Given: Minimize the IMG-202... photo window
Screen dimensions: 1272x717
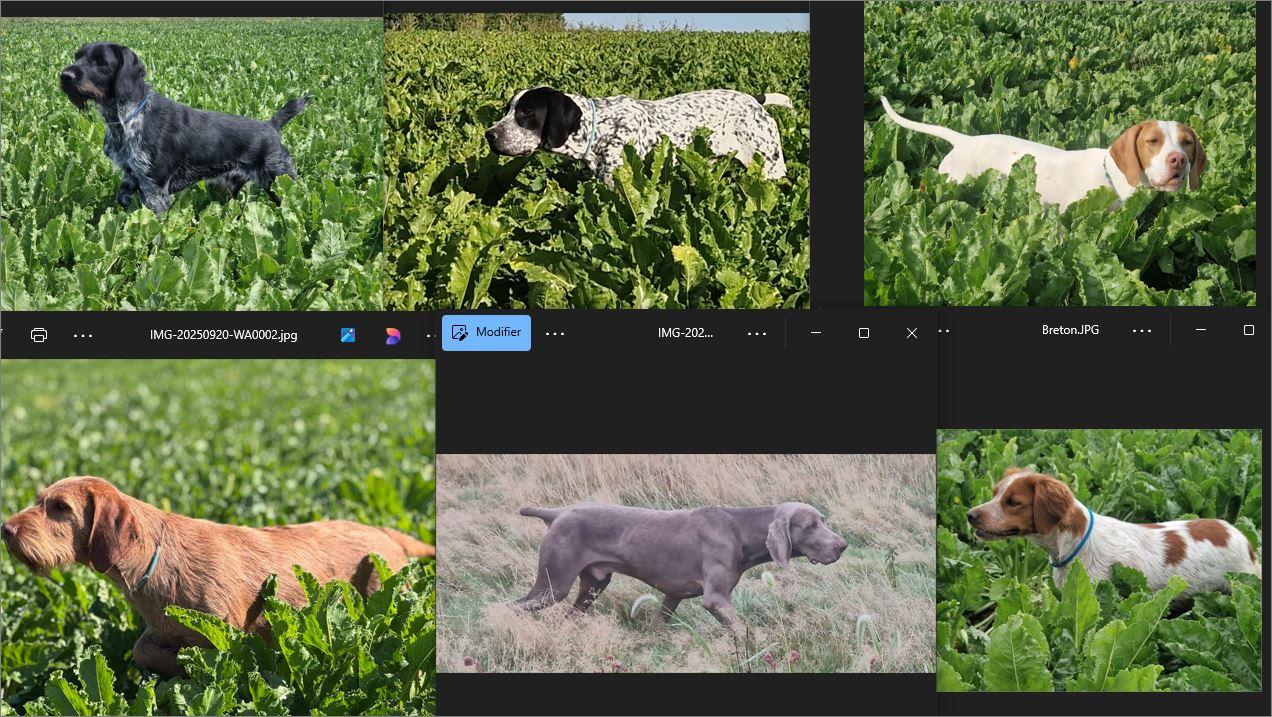Looking at the screenshot, I should click(x=816, y=333).
